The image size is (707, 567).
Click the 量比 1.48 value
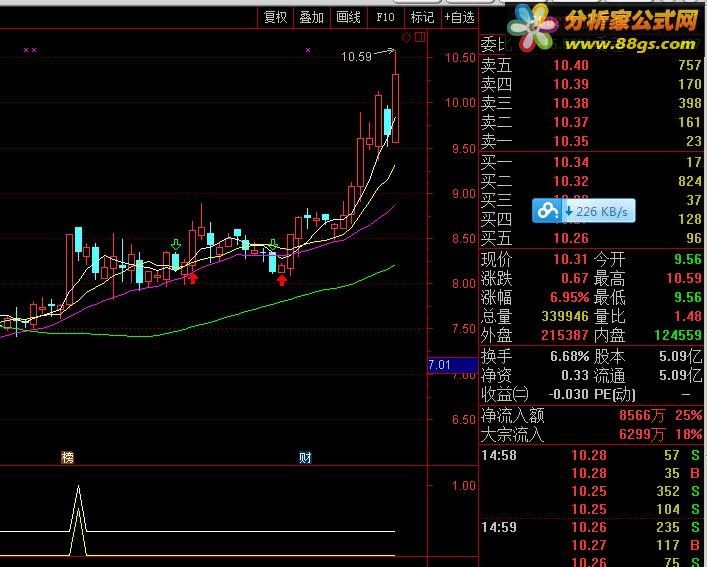[x=688, y=316]
